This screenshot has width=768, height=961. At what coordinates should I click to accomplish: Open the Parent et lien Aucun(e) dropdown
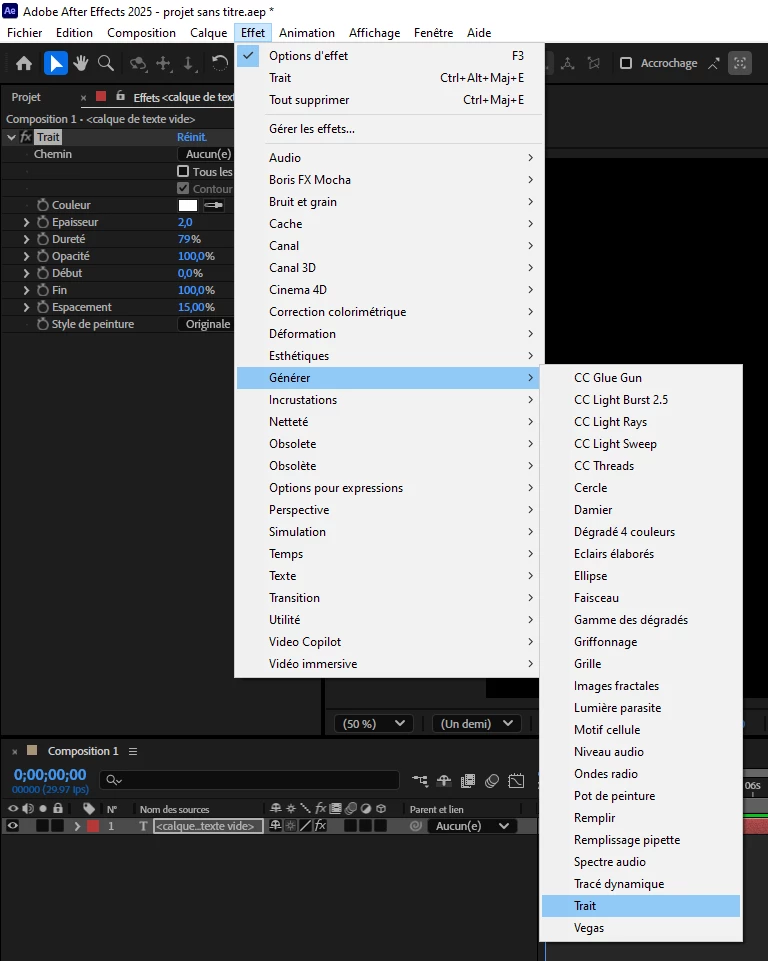tap(472, 826)
